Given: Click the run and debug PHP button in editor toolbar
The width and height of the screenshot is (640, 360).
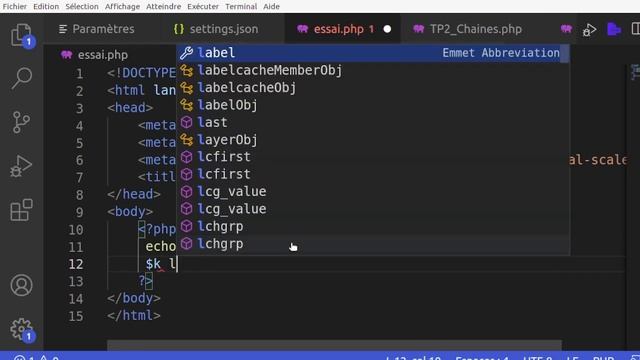Looking at the screenshot, I should point(589,30).
